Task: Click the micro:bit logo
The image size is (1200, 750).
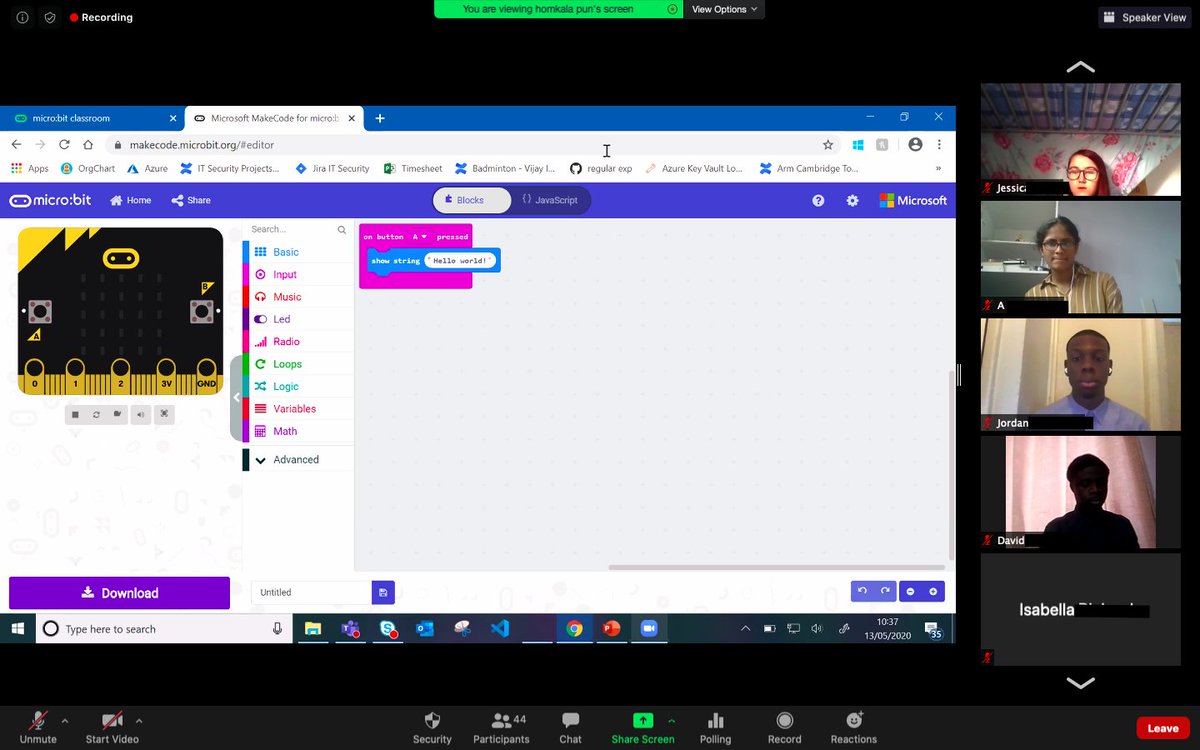Action: click(x=50, y=200)
